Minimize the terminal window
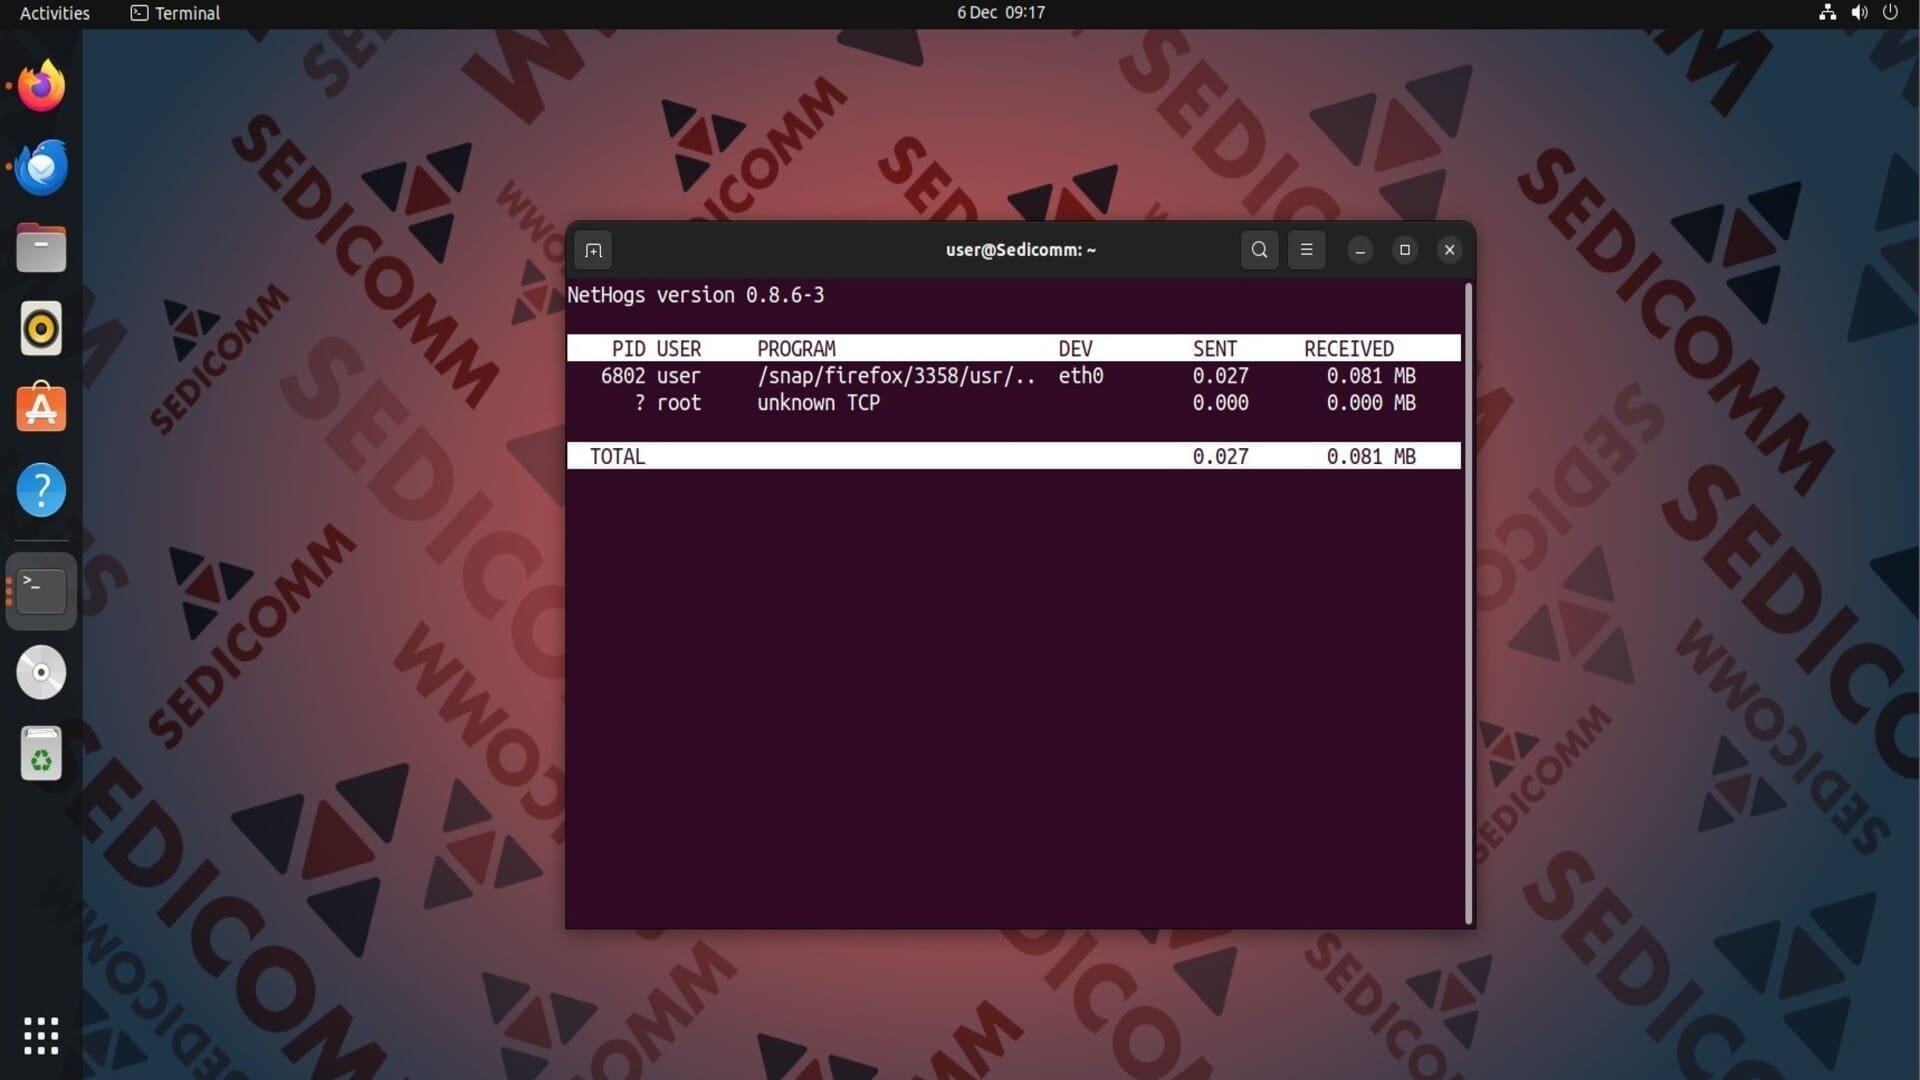 click(1360, 250)
